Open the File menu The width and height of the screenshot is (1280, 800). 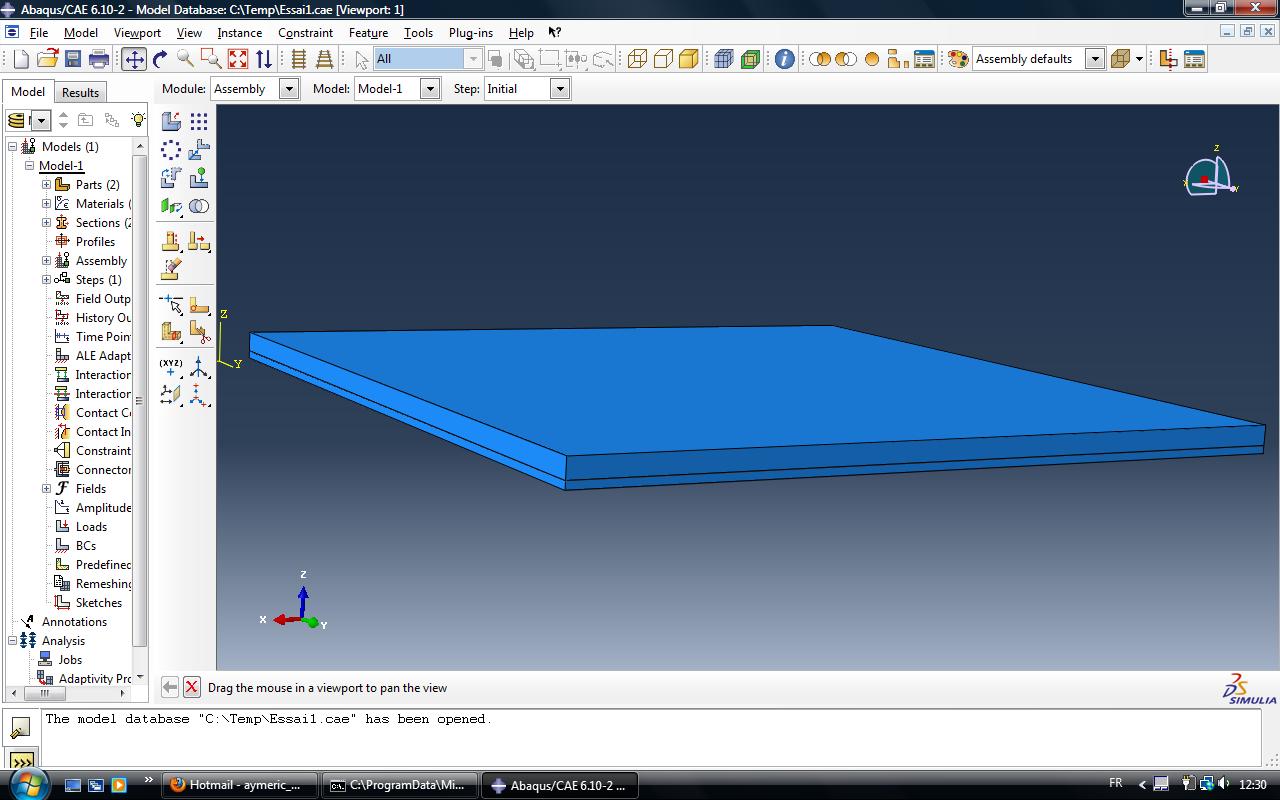tap(38, 32)
